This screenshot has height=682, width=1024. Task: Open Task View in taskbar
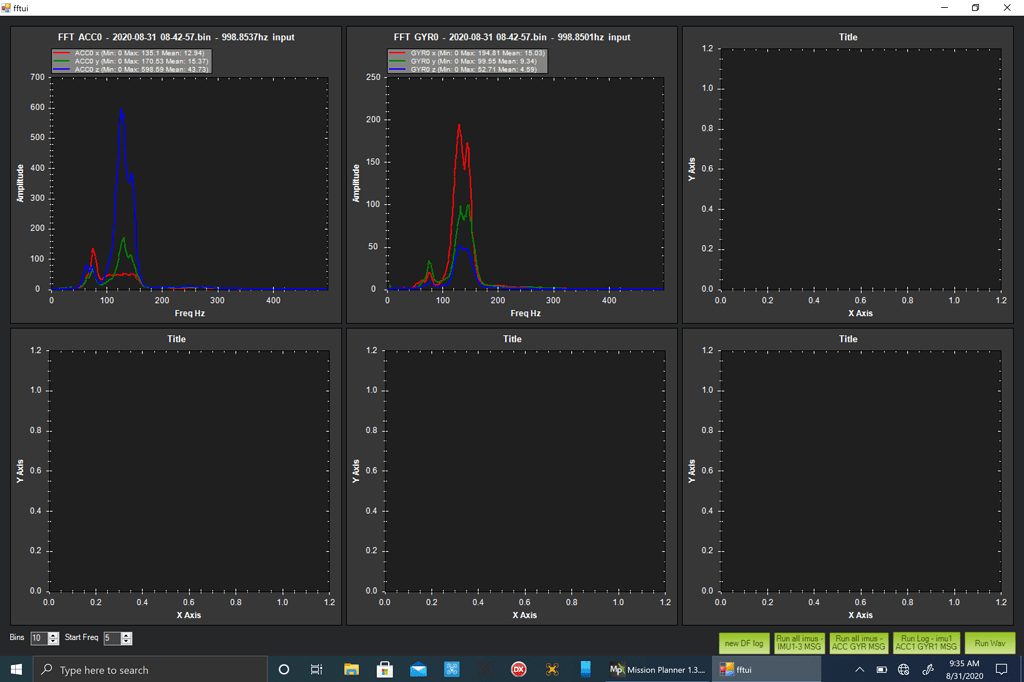[x=317, y=669]
